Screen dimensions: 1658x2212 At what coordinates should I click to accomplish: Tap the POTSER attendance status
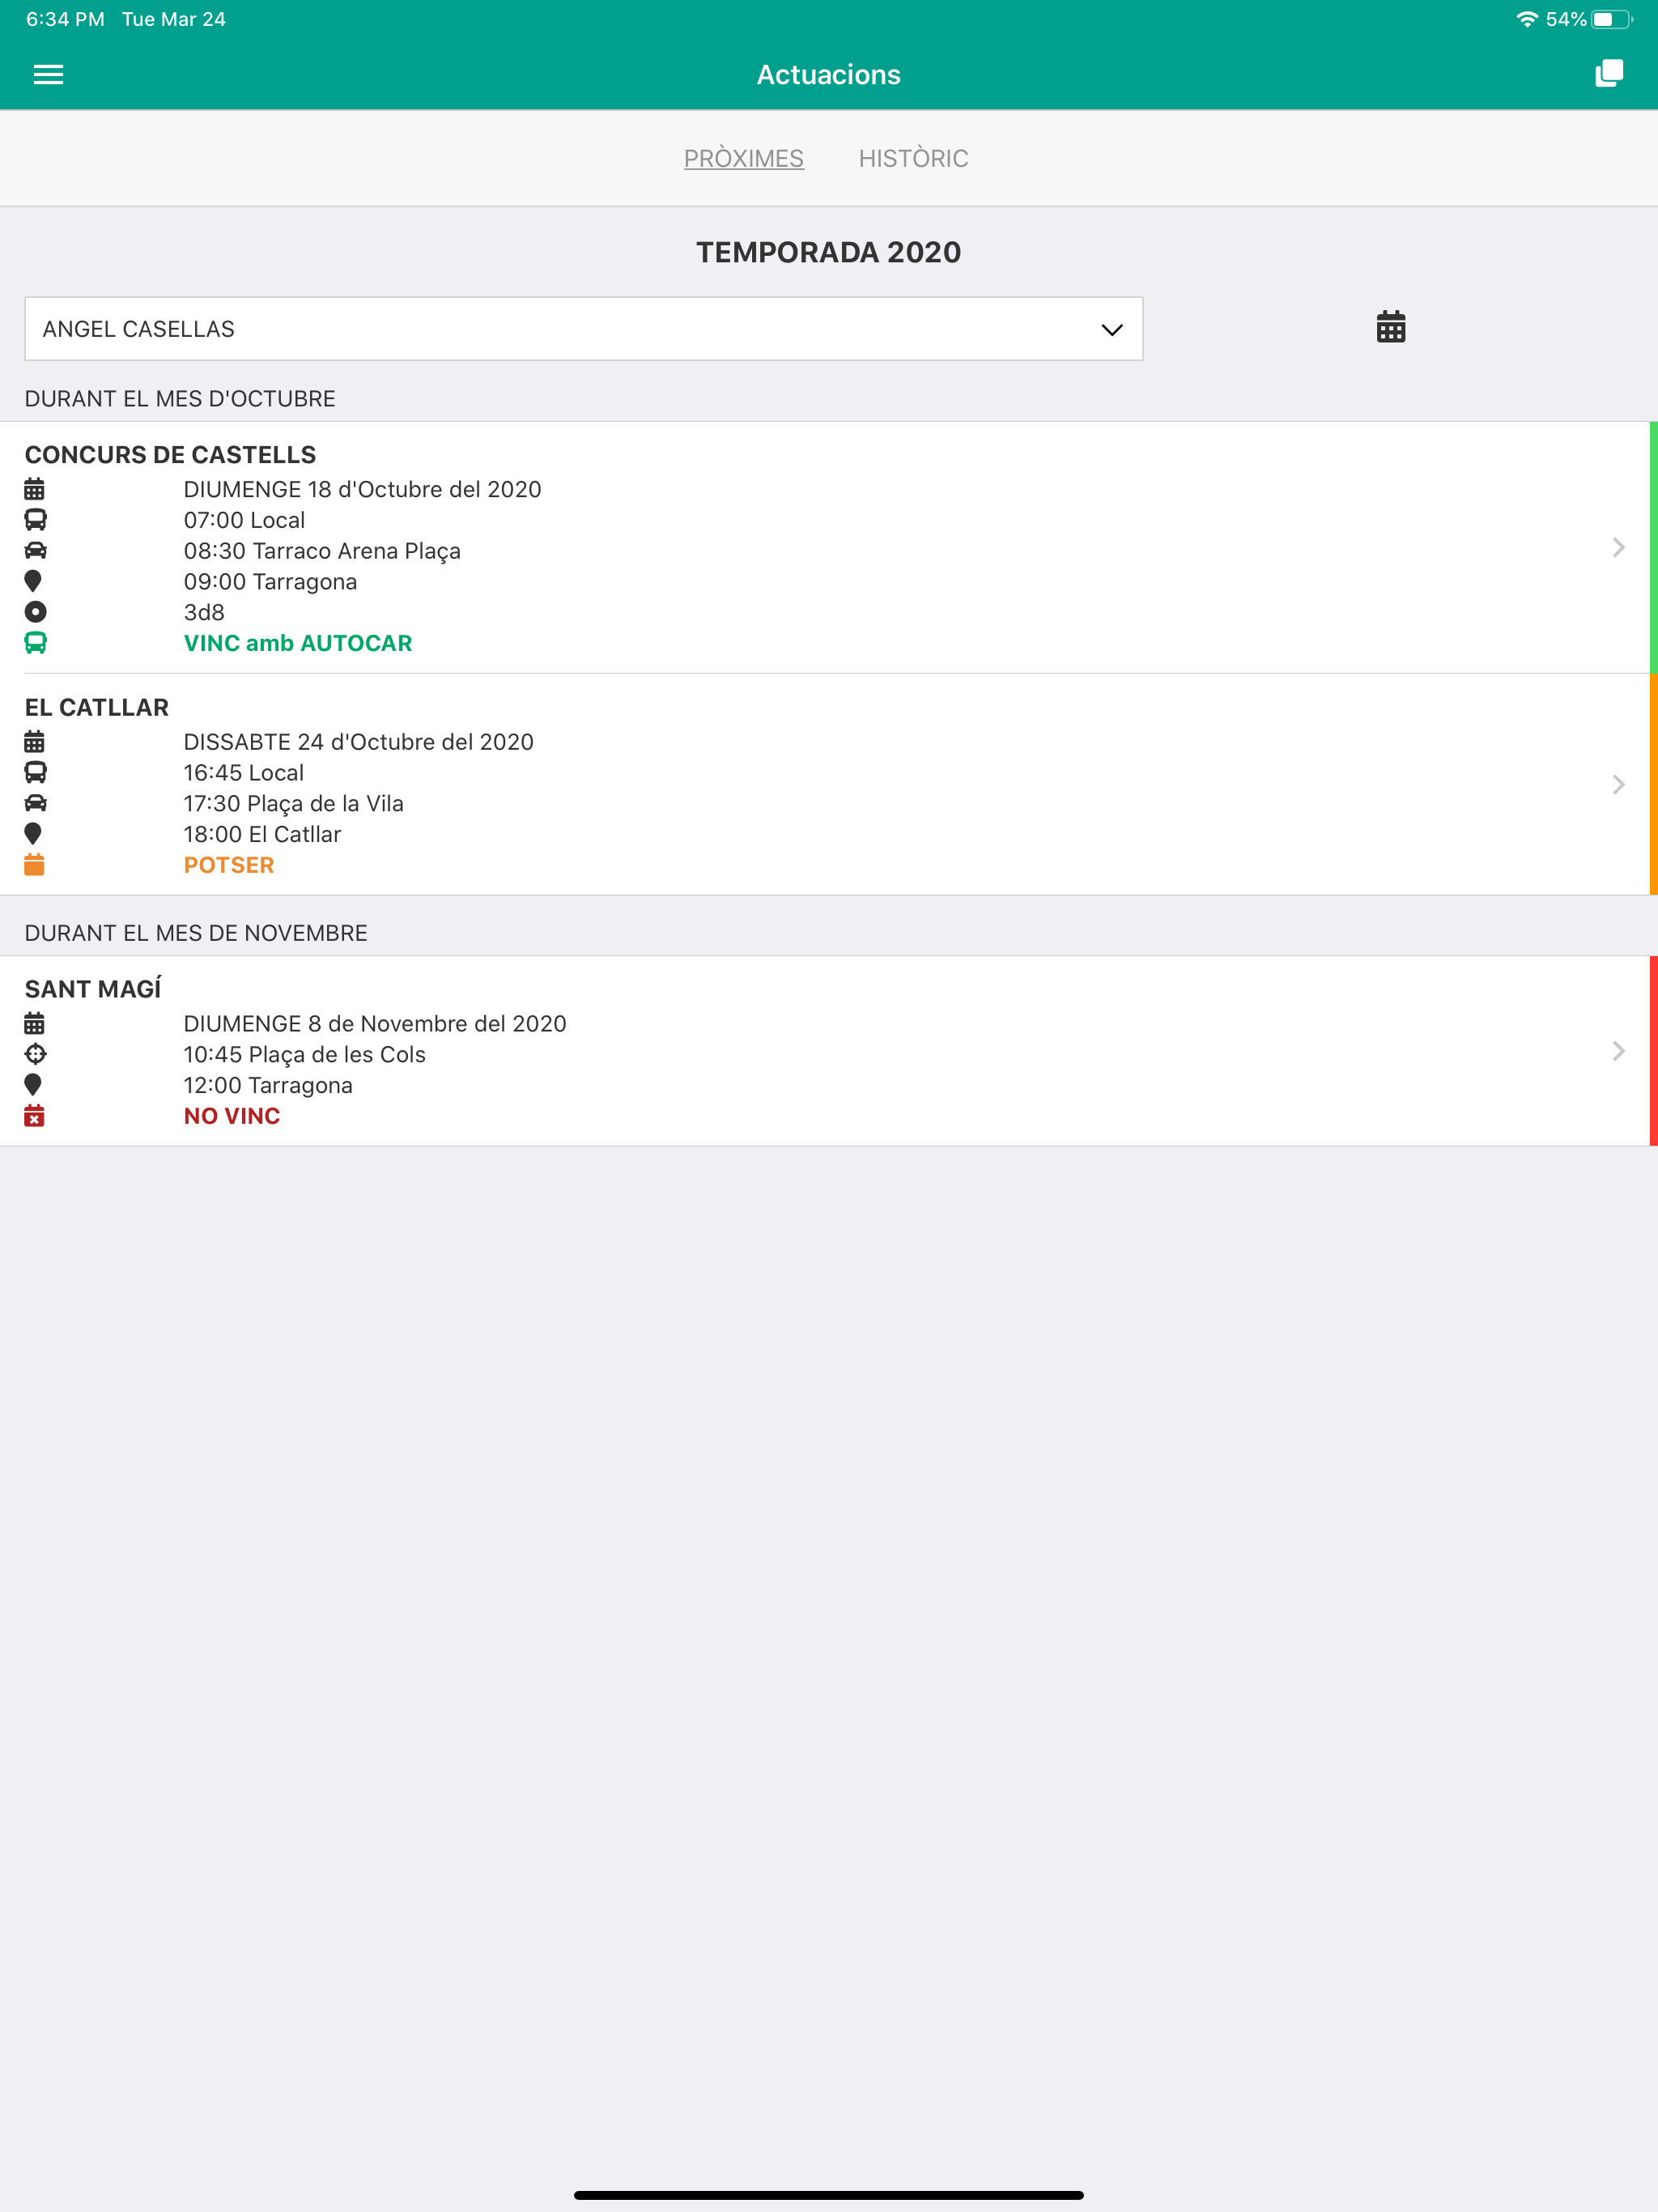click(229, 865)
